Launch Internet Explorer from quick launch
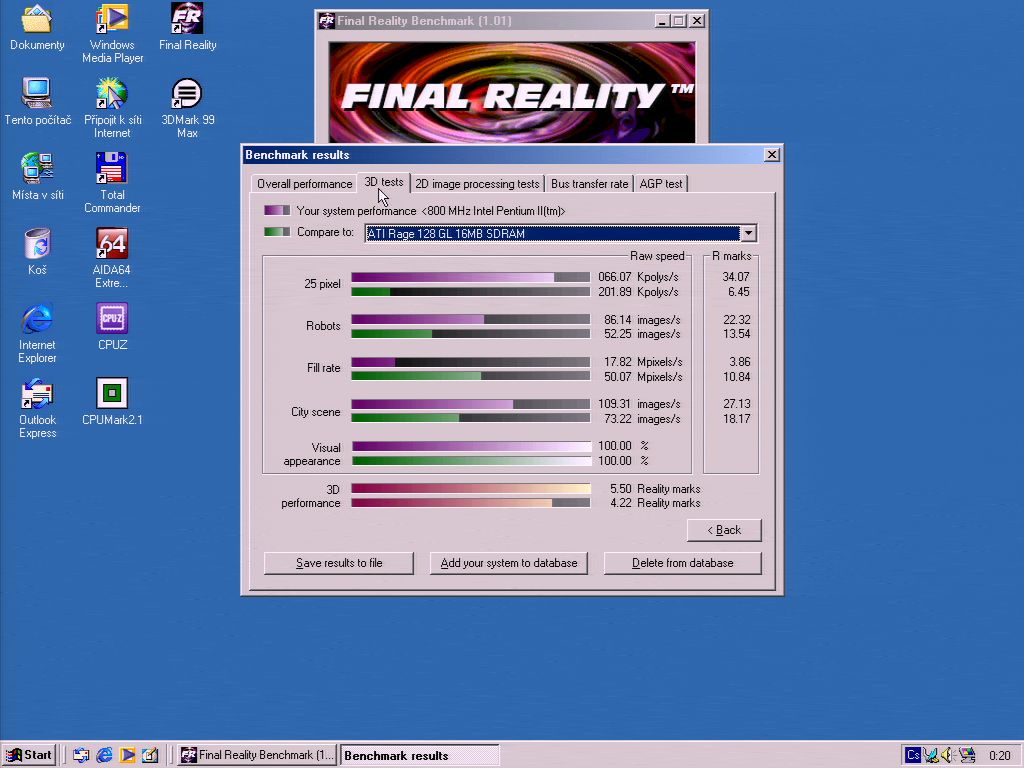1024x768 pixels. [104, 755]
